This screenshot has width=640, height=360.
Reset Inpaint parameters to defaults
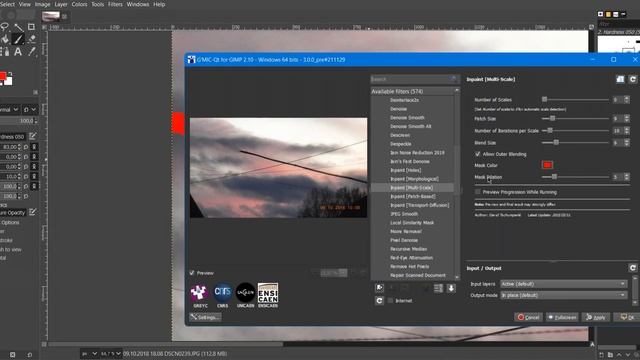coord(633,79)
